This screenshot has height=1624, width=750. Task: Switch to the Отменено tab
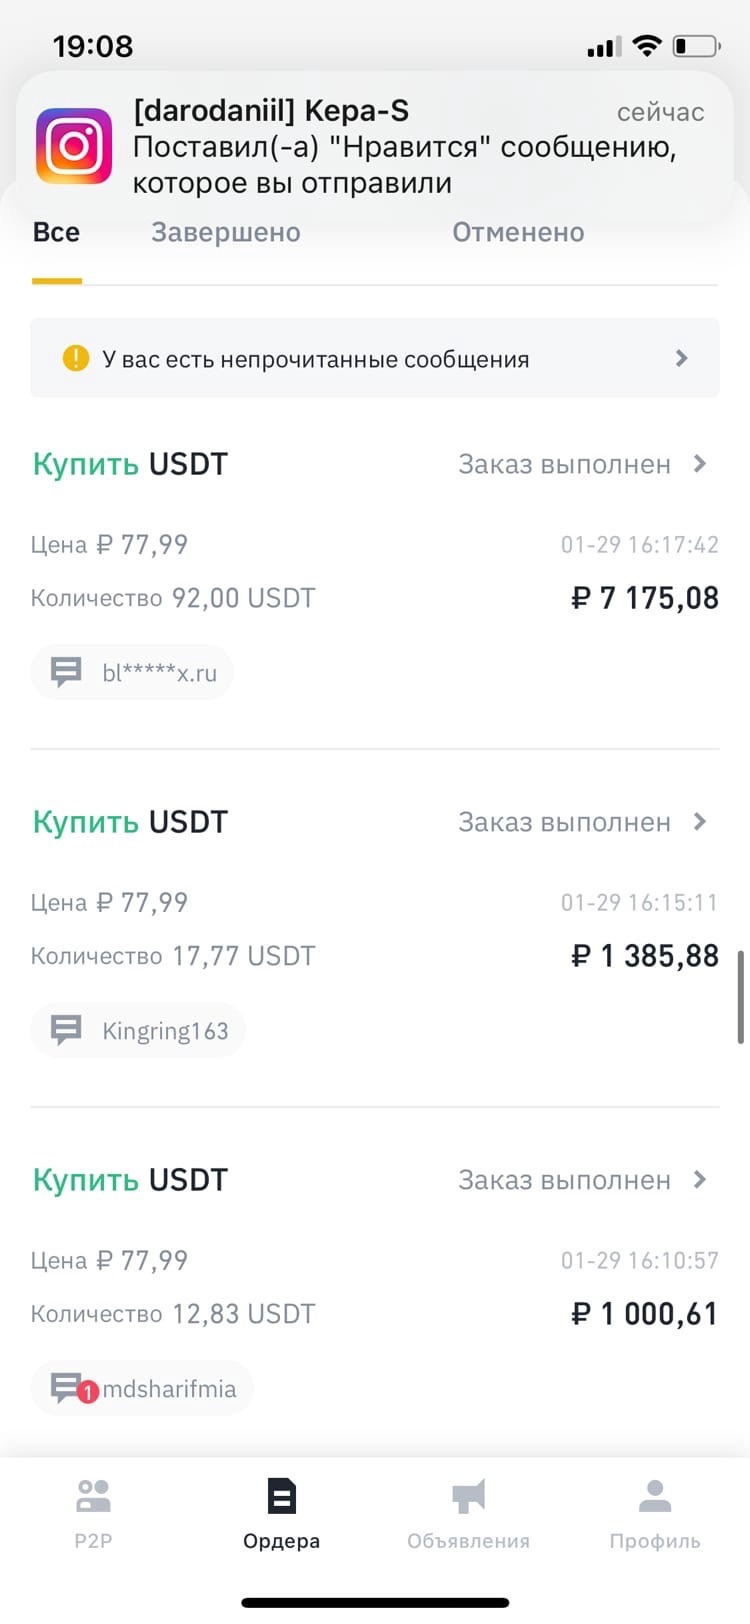click(518, 232)
